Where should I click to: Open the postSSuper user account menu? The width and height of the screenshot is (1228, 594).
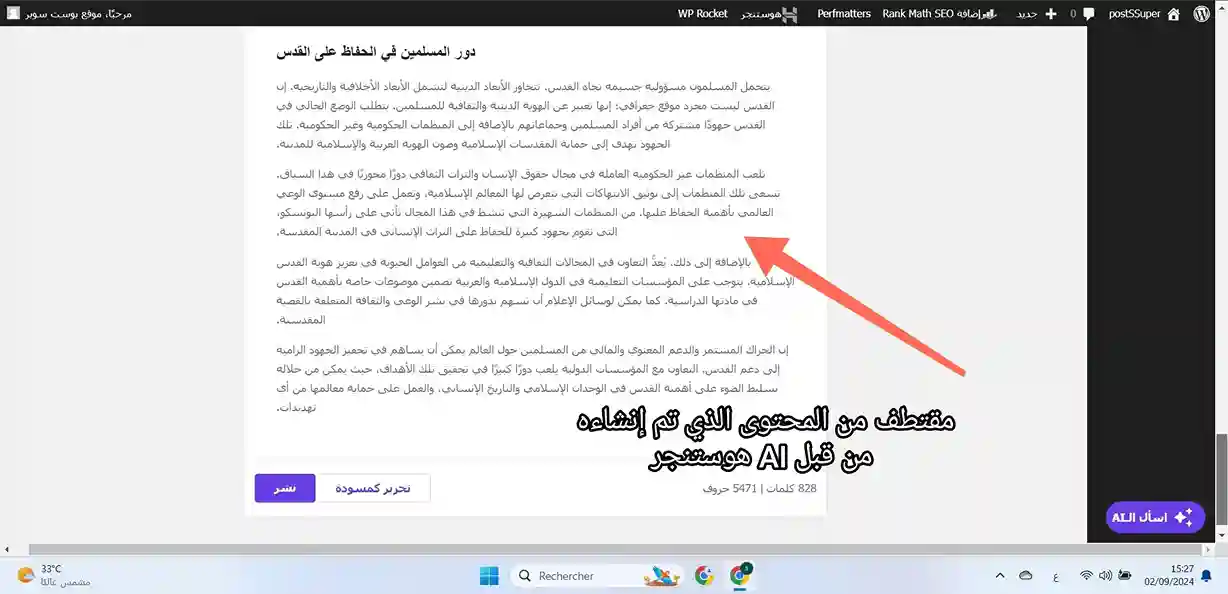pos(1135,13)
